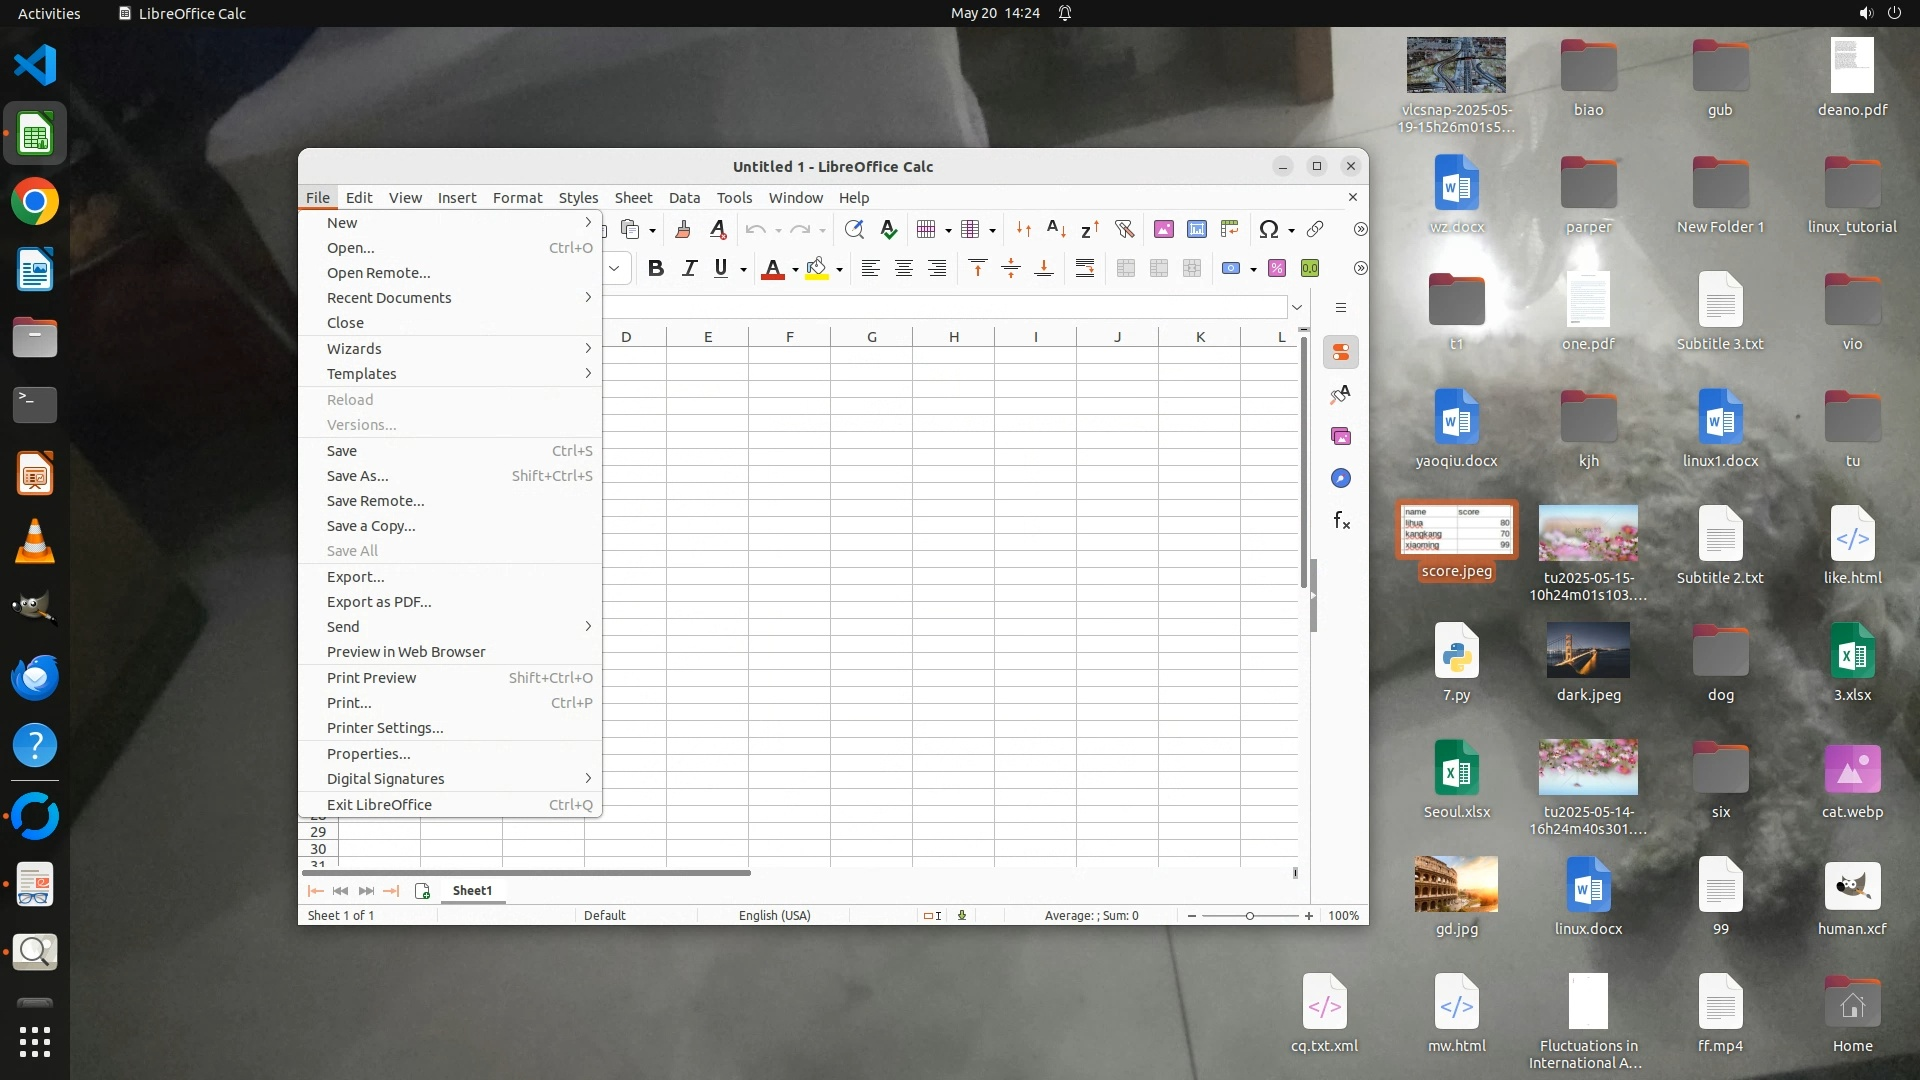This screenshot has height=1080, width=1920.
Task: Toggle Wrap Text button
Action: pos(1084,268)
